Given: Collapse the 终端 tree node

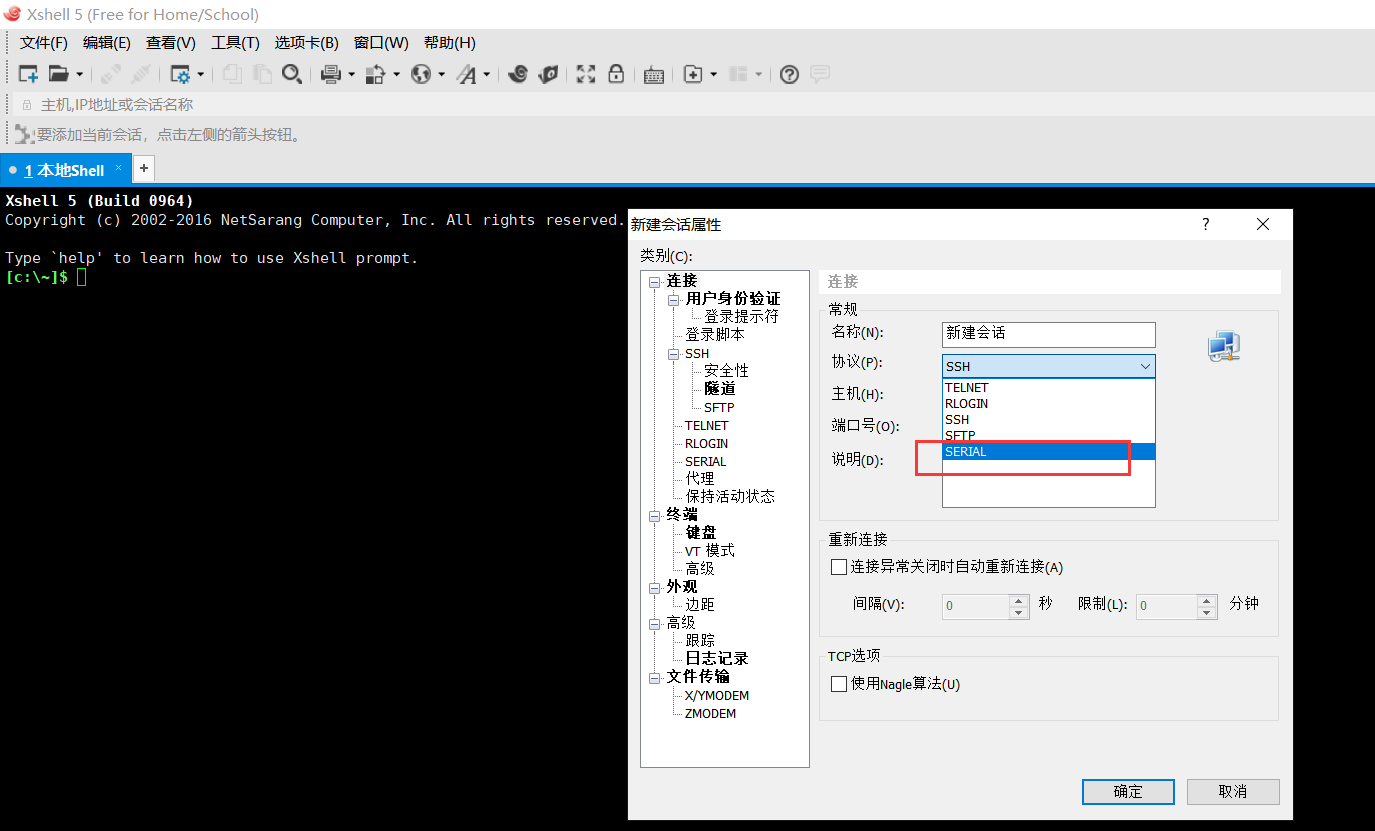Looking at the screenshot, I should coord(654,515).
